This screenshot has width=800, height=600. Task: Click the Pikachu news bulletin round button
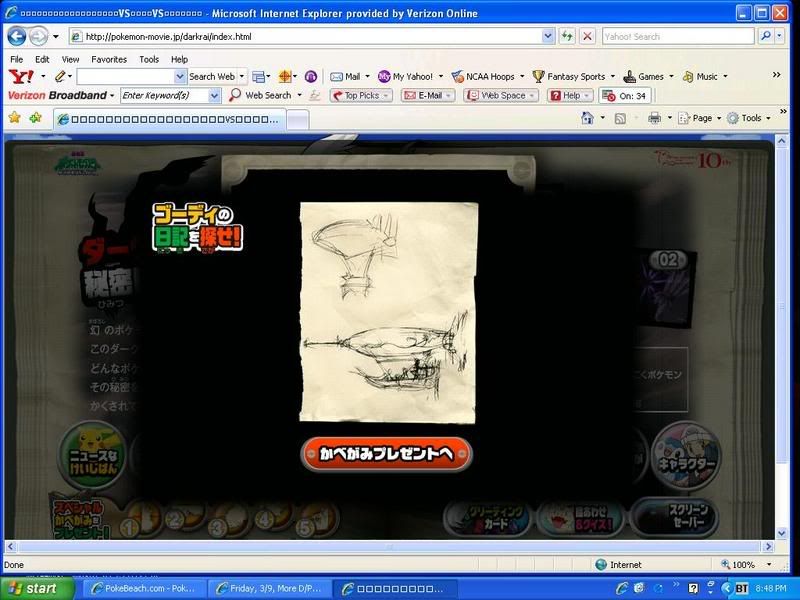click(93, 455)
